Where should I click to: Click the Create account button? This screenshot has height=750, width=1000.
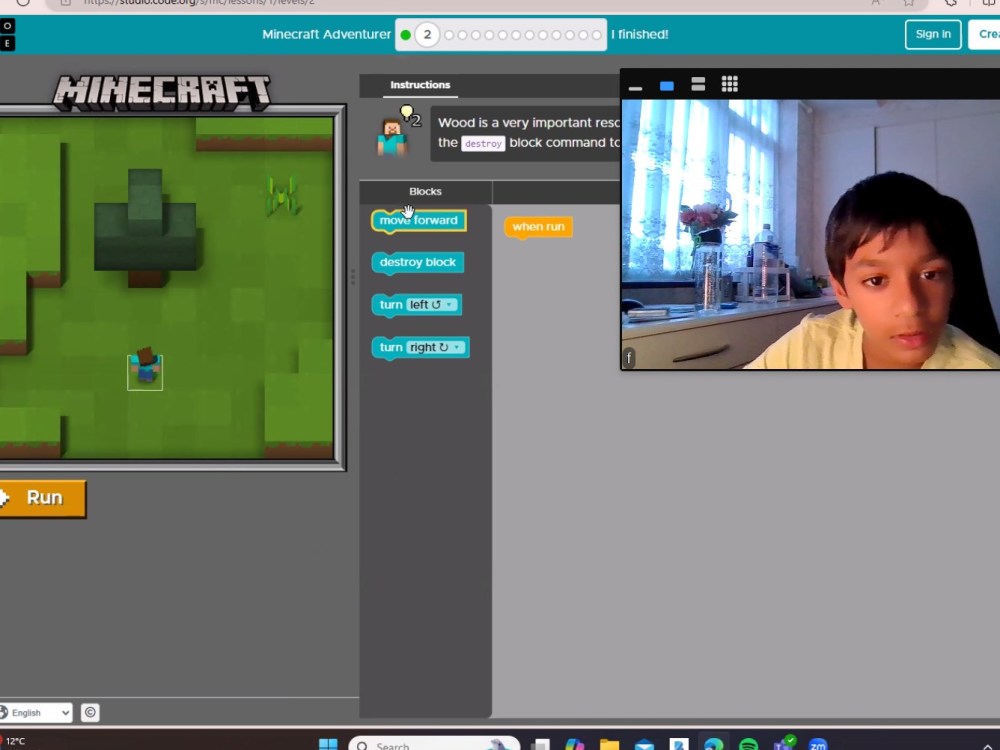tap(985, 34)
